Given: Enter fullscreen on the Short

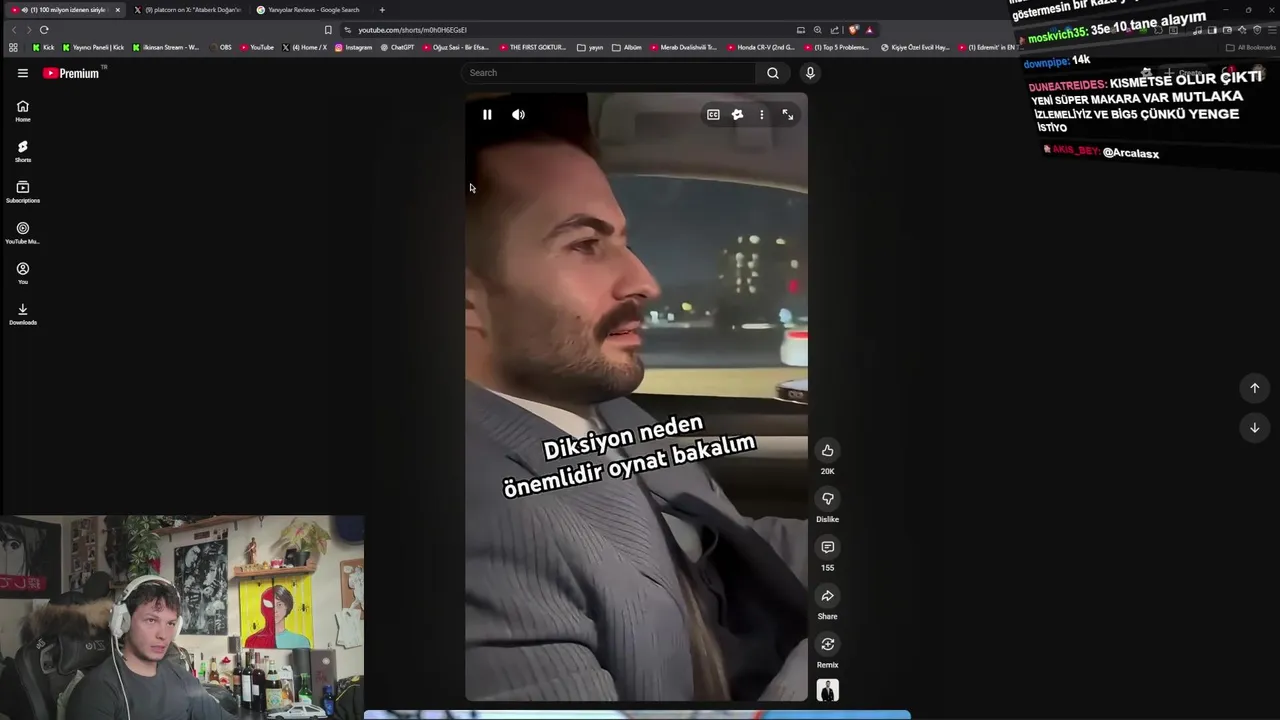Looking at the screenshot, I should [x=788, y=115].
